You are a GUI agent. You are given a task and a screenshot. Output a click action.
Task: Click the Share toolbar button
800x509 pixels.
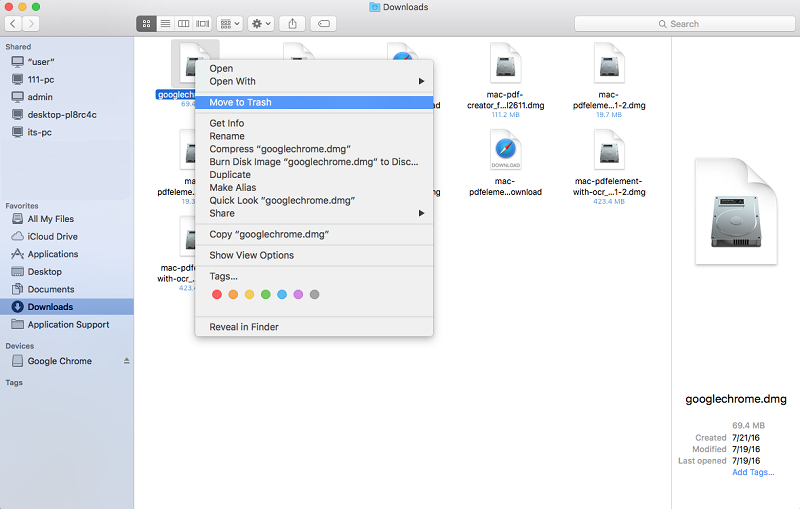292,23
